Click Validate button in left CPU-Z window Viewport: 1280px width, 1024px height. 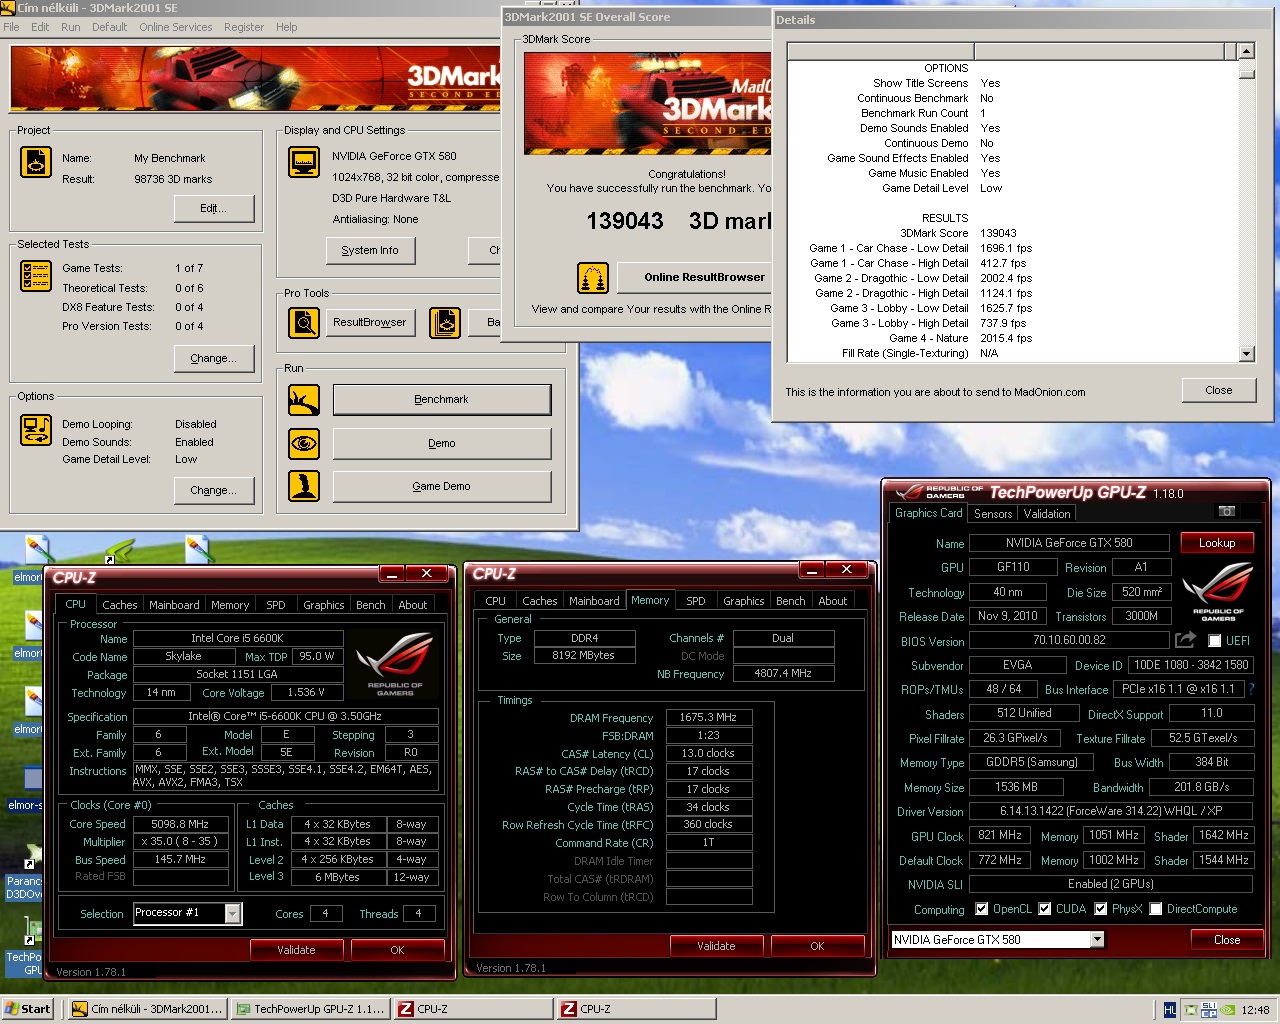coord(296,950)
